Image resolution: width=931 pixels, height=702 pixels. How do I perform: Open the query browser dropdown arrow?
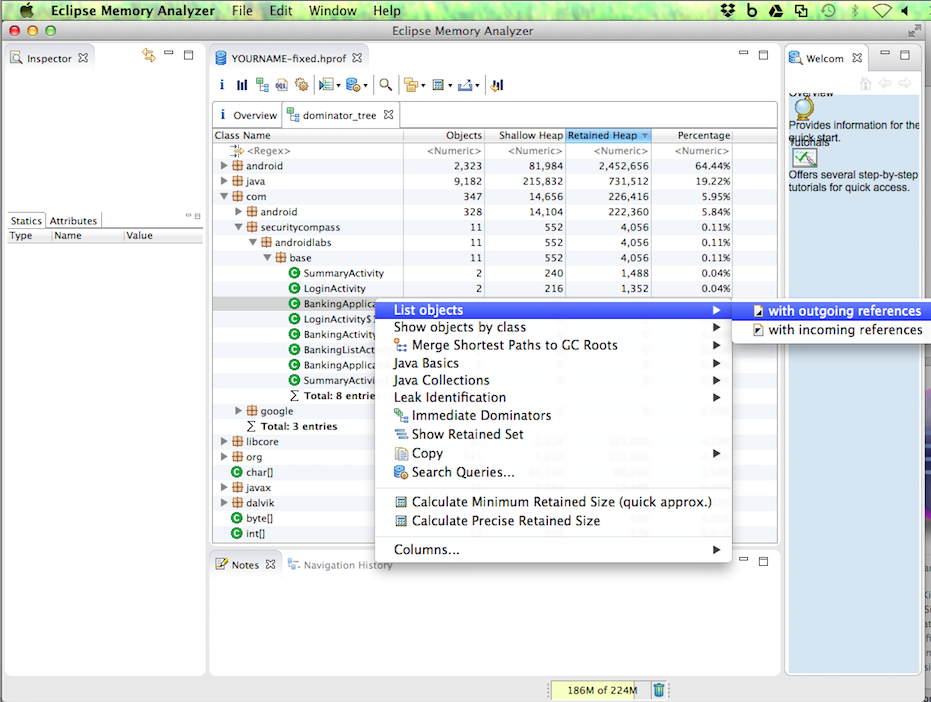tap(366, 86)
